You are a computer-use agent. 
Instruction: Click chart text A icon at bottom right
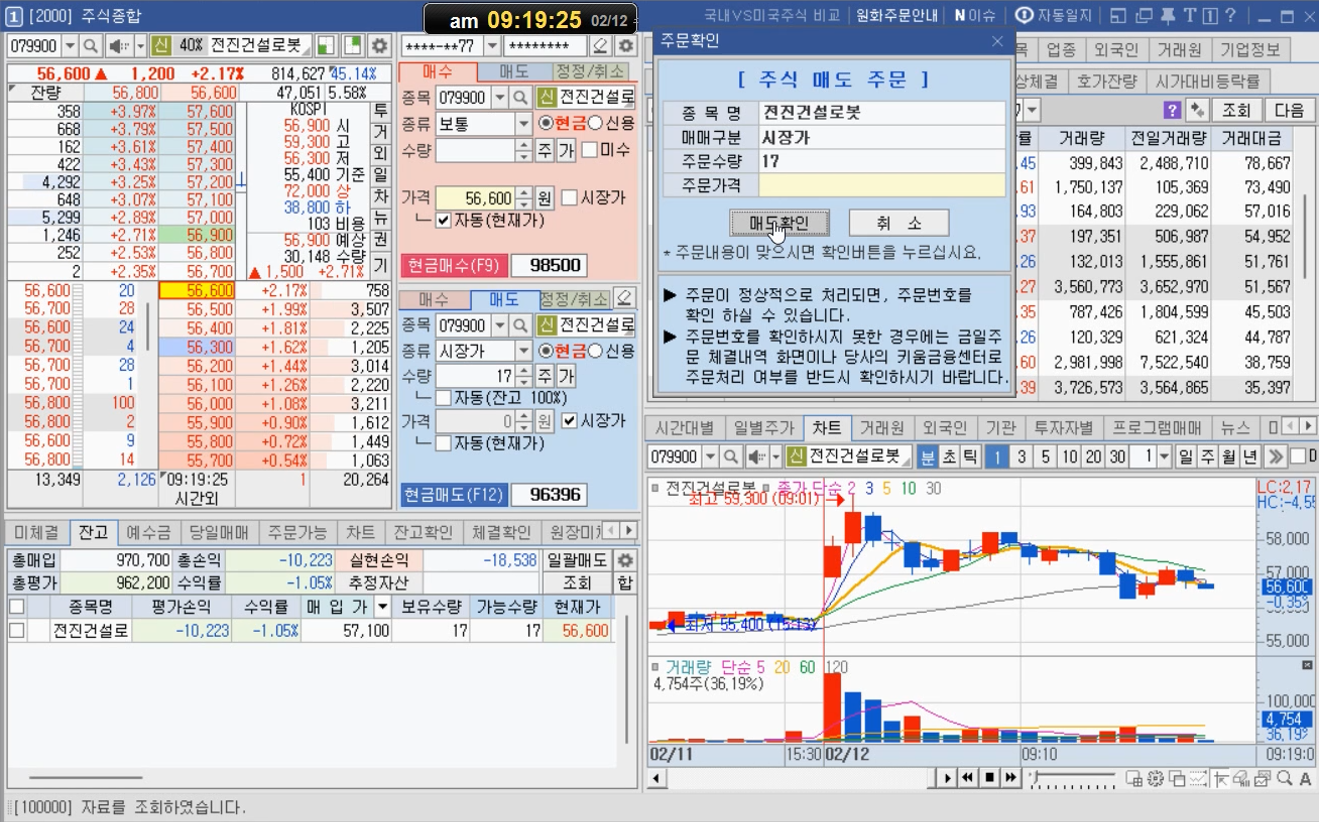pos(1304,778)
